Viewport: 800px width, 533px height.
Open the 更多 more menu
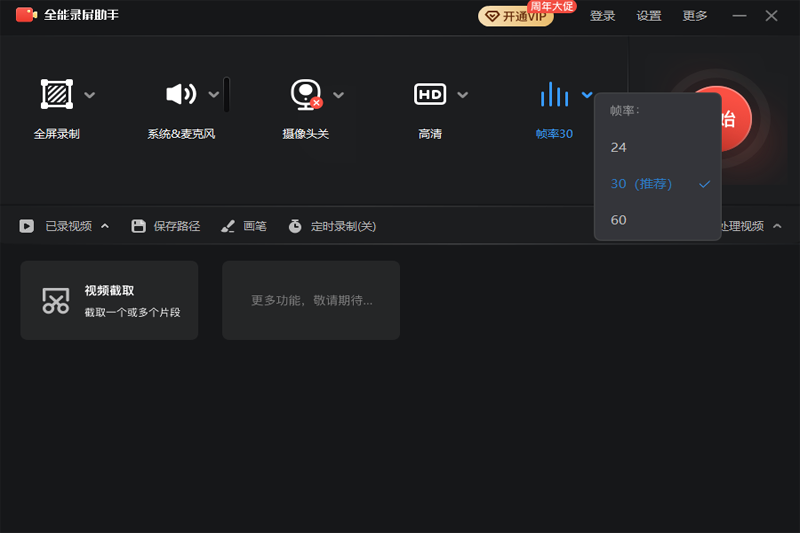(x=695, y=16)
